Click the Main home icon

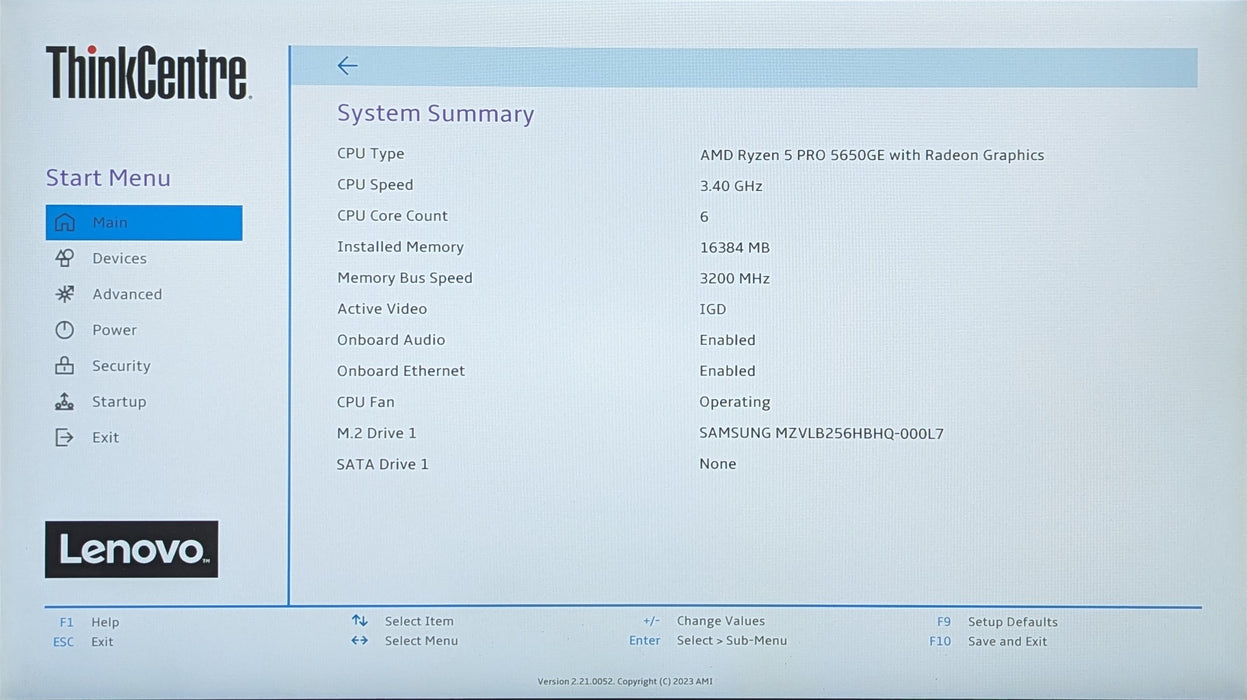tap(65, 223)
